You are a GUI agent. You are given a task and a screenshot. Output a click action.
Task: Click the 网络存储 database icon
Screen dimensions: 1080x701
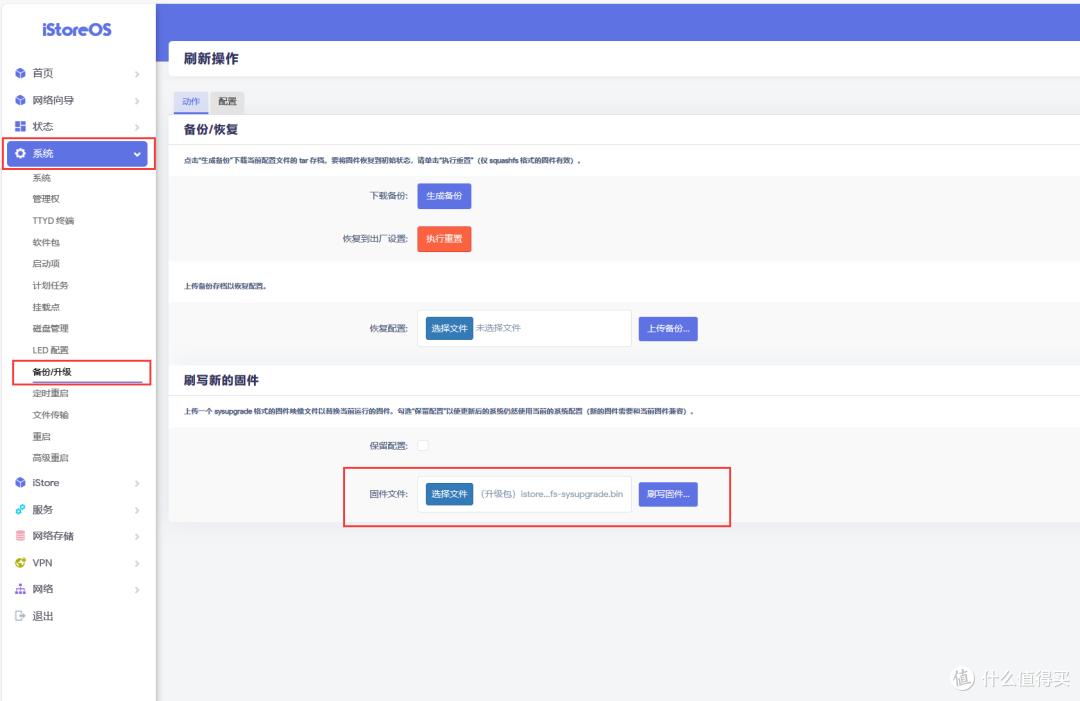pos(20,536)
